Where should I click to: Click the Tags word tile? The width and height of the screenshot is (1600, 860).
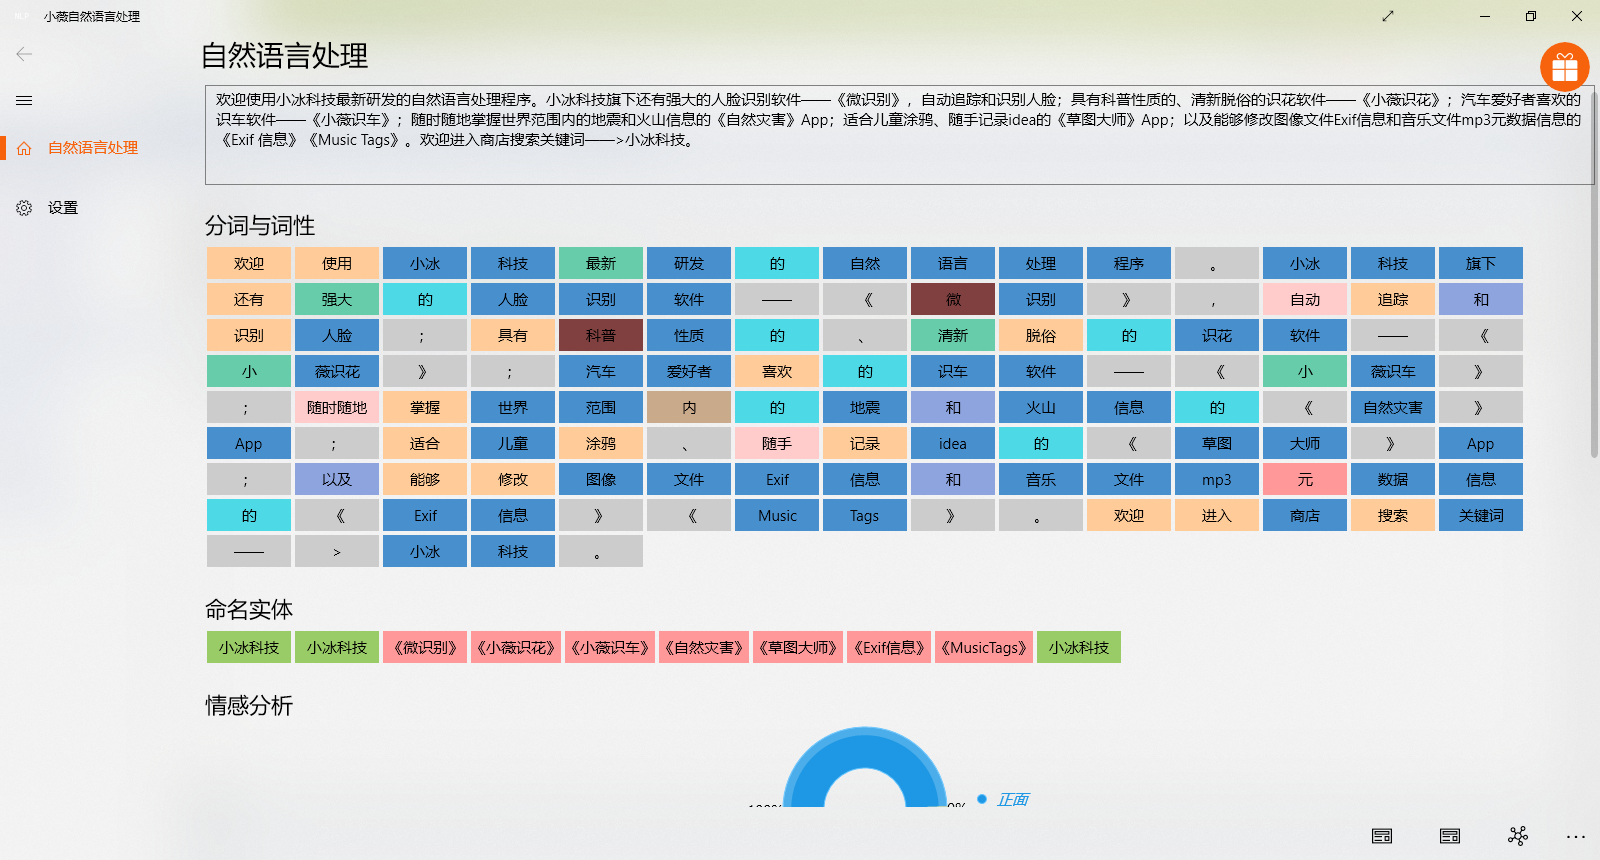coord(865,515)
